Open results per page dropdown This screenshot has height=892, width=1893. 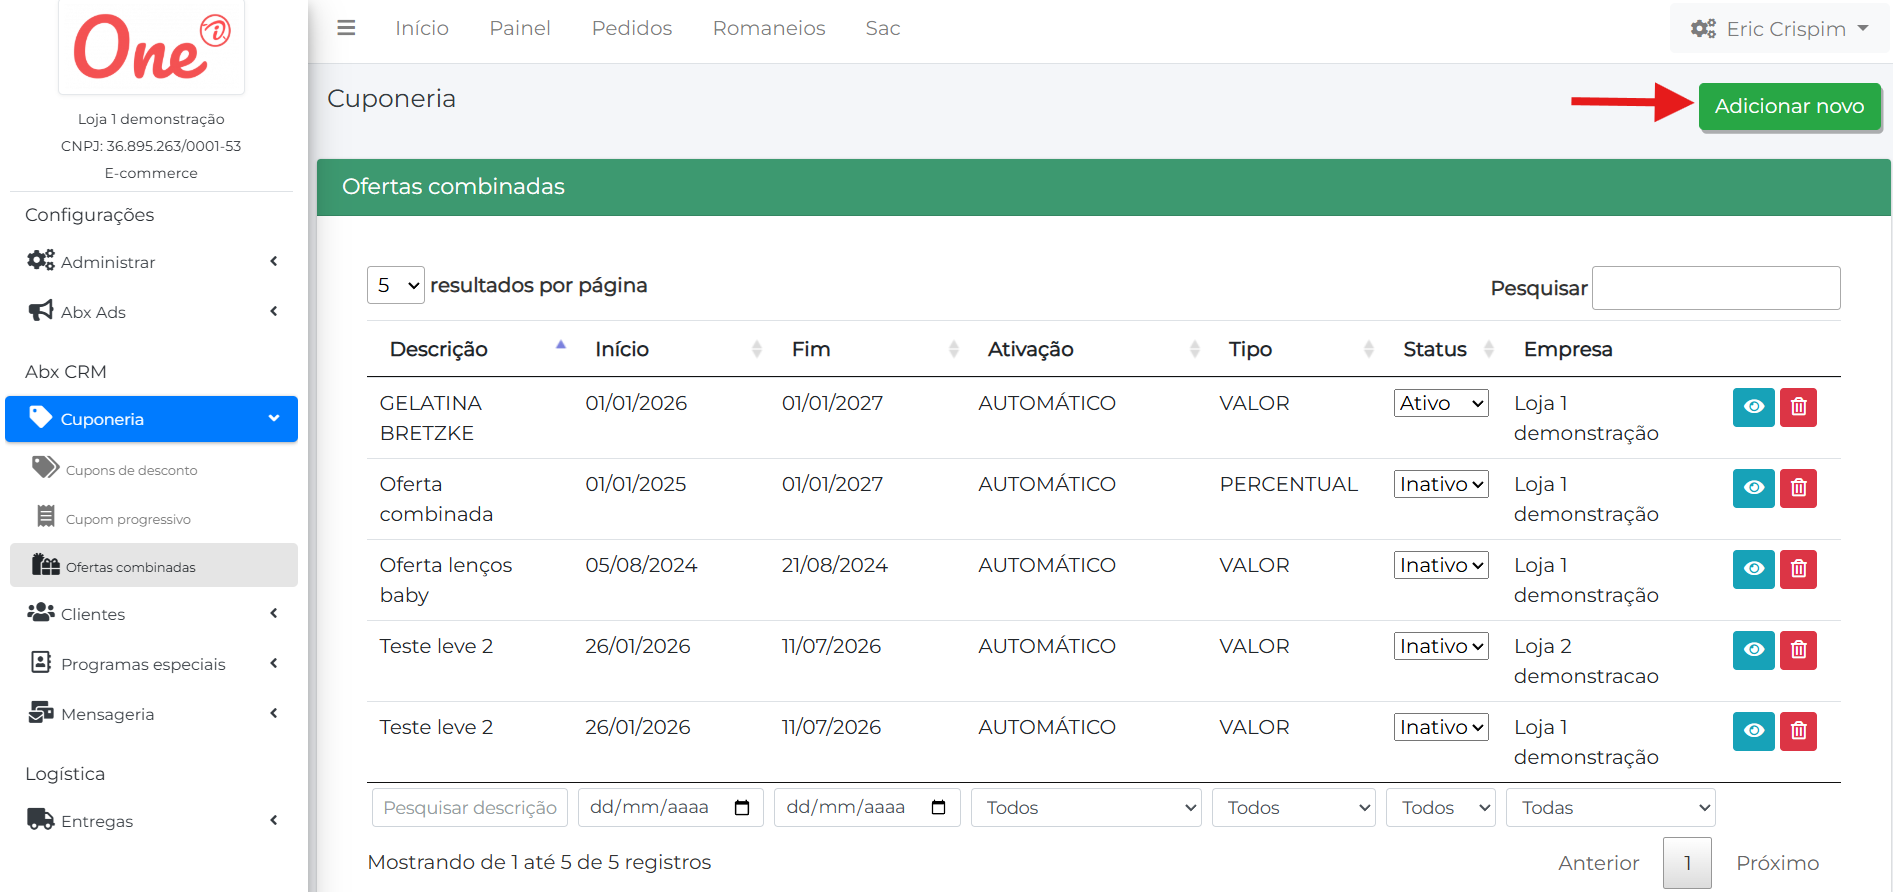coord(396,286)
